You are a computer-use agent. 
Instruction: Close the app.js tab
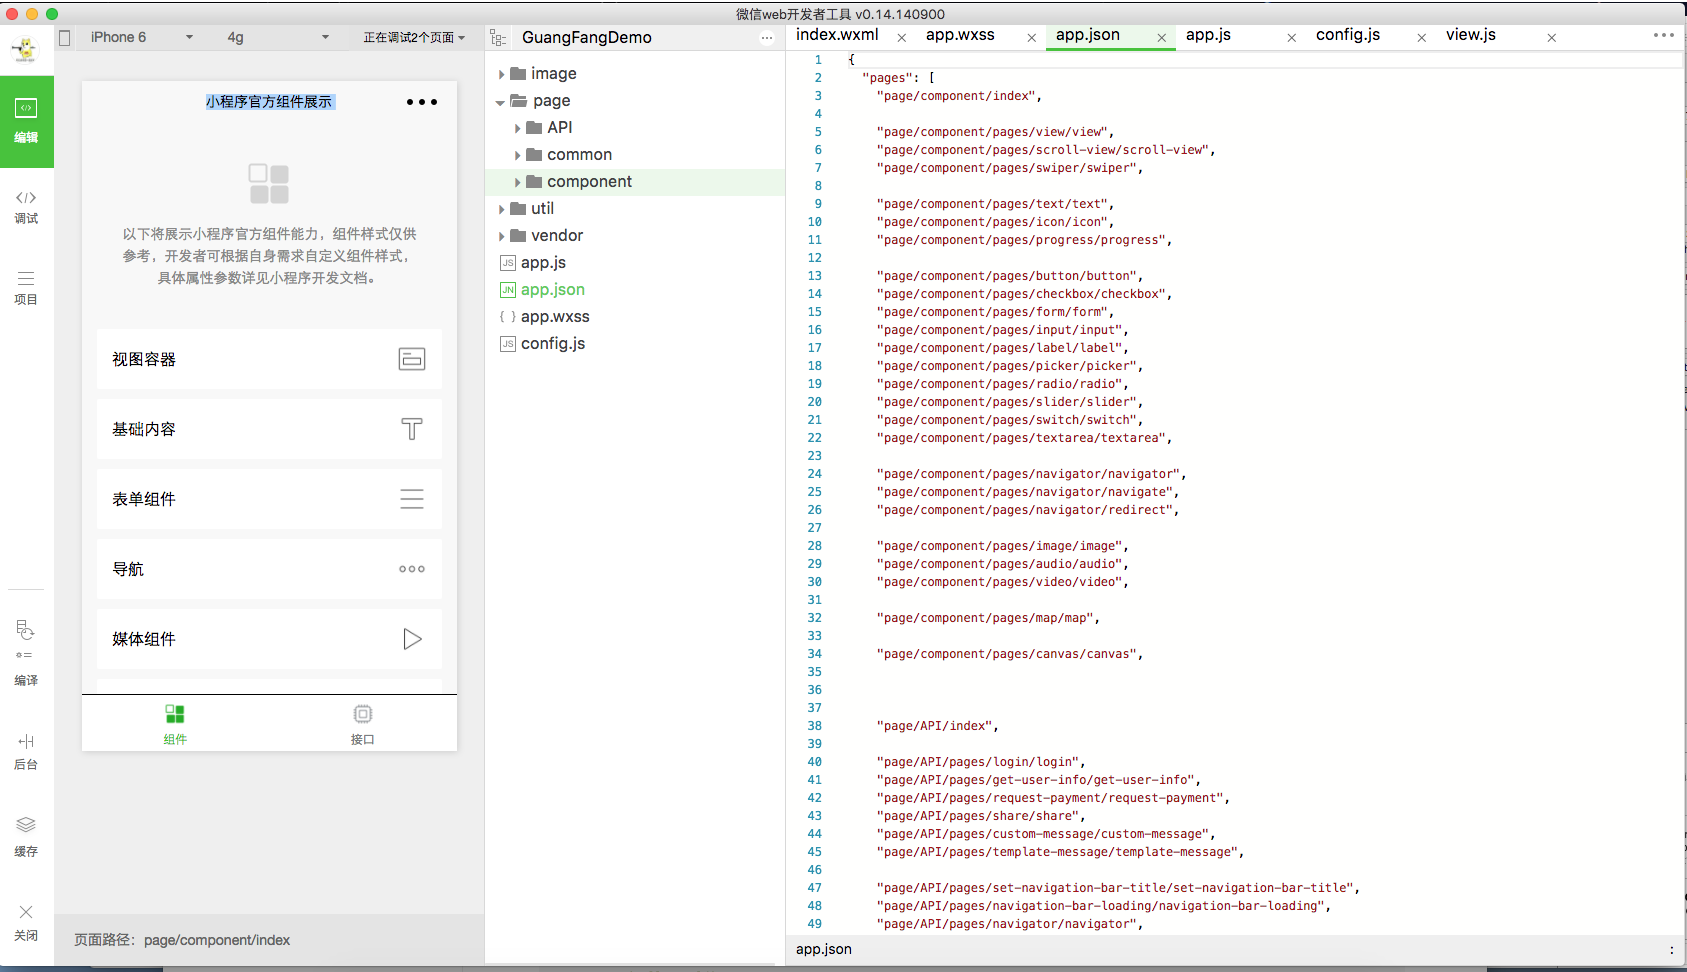coord(1292,38)
